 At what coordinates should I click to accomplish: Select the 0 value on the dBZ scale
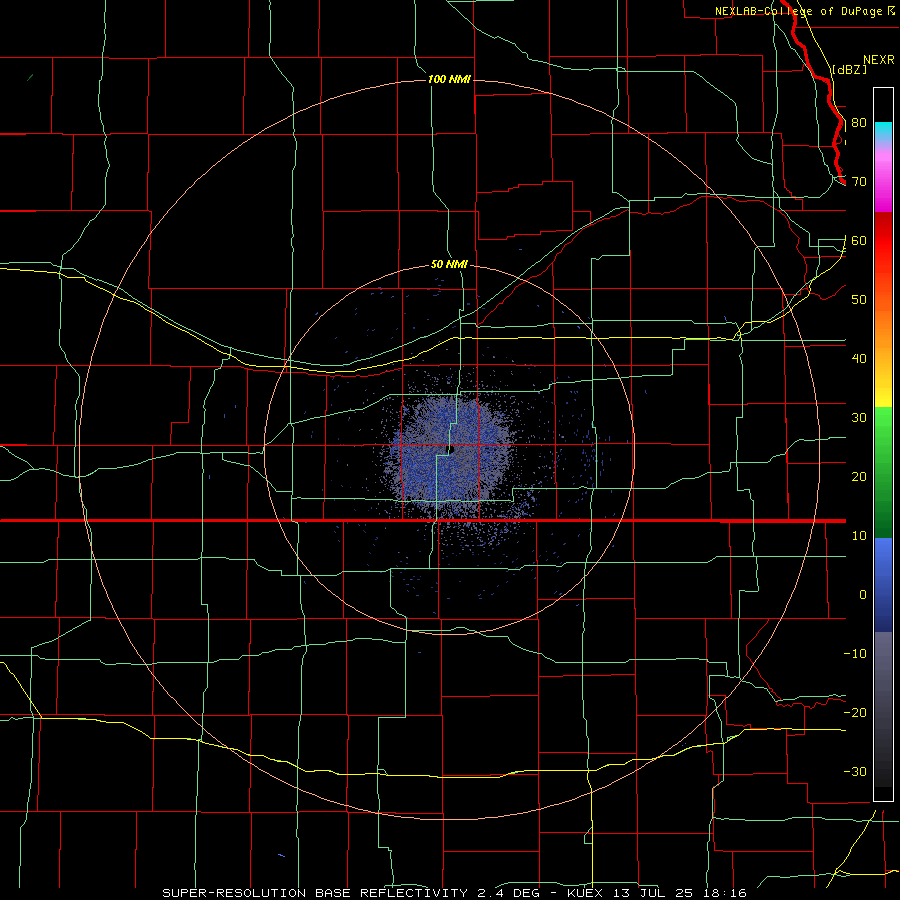point(863,595)
